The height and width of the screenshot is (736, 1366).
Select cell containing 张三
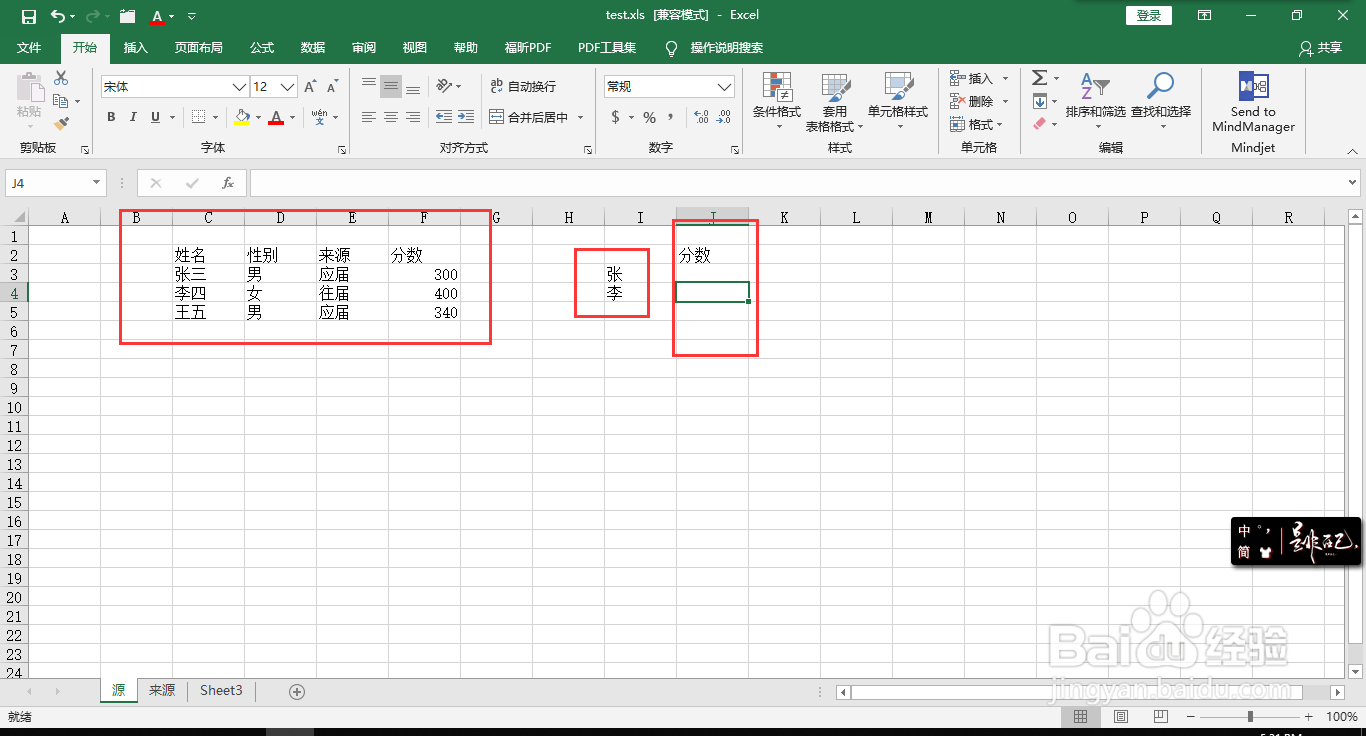(208, 274)
